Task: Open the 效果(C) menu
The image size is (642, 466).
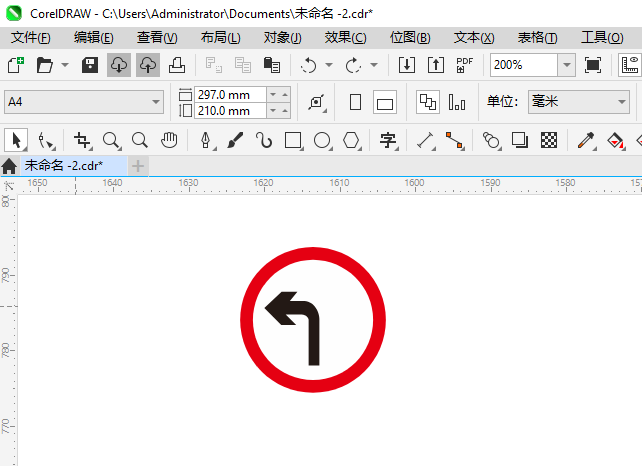Action: 346,38
